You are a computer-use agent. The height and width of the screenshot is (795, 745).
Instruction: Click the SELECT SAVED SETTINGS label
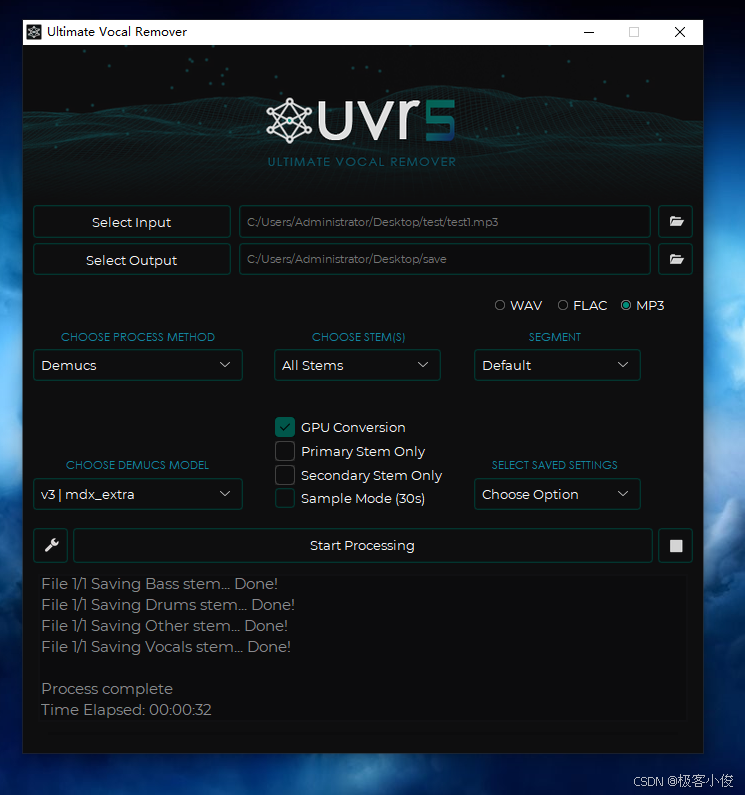(x=555, y=465)
